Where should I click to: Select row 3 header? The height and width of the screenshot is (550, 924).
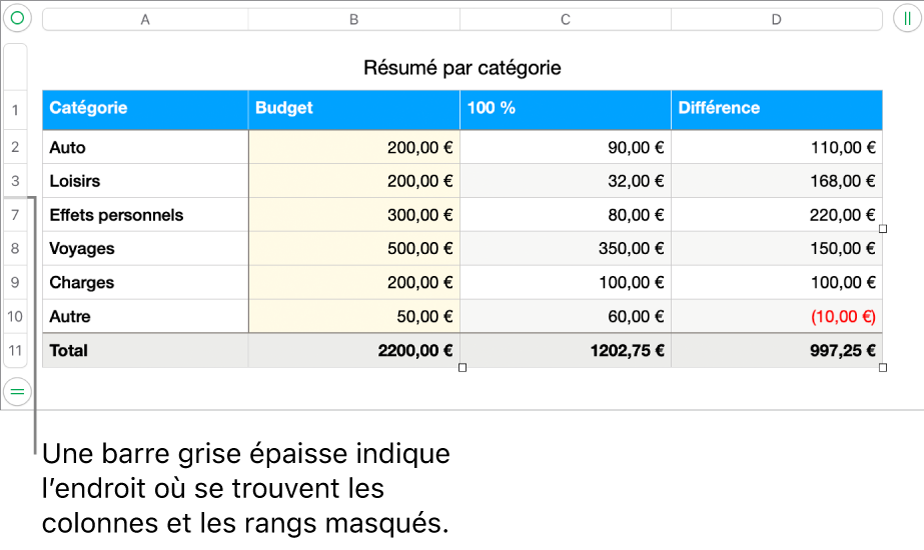[16, 181]
